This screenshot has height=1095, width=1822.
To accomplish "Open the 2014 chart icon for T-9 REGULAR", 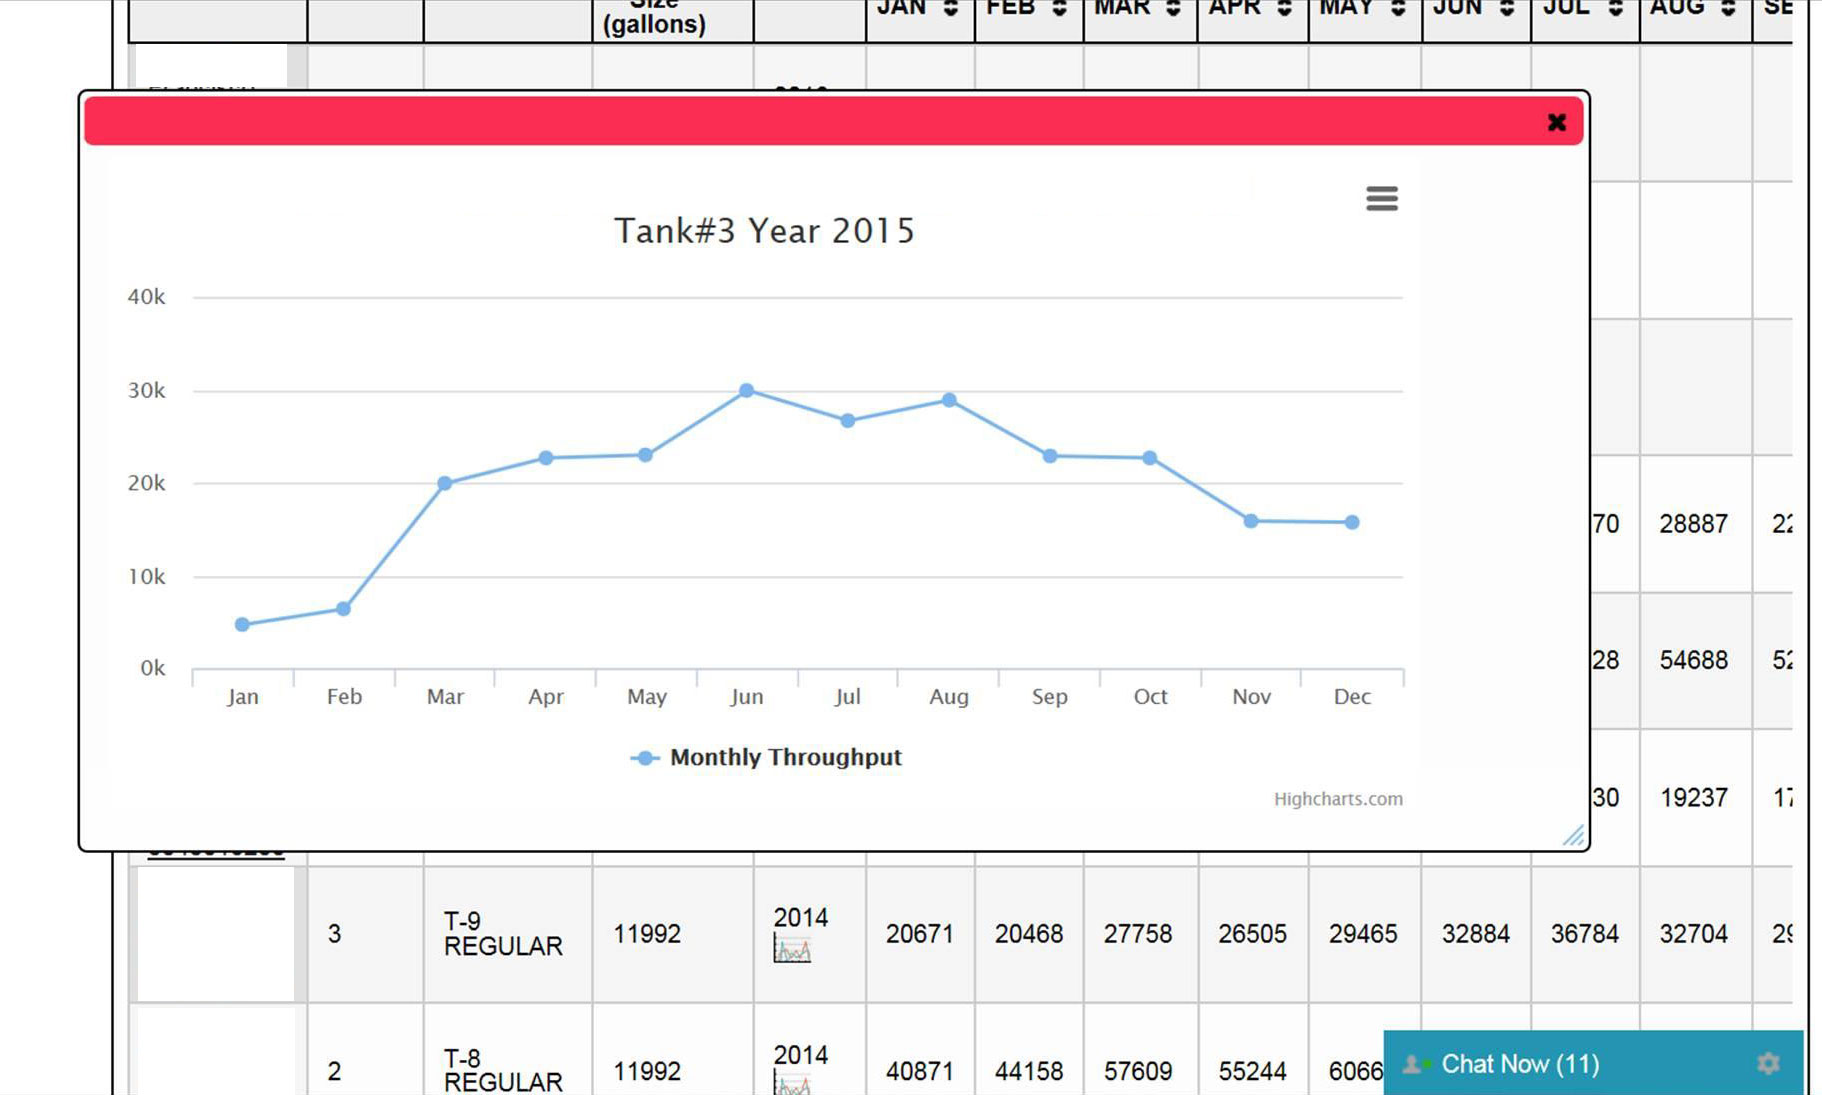I will click(792, 948).
